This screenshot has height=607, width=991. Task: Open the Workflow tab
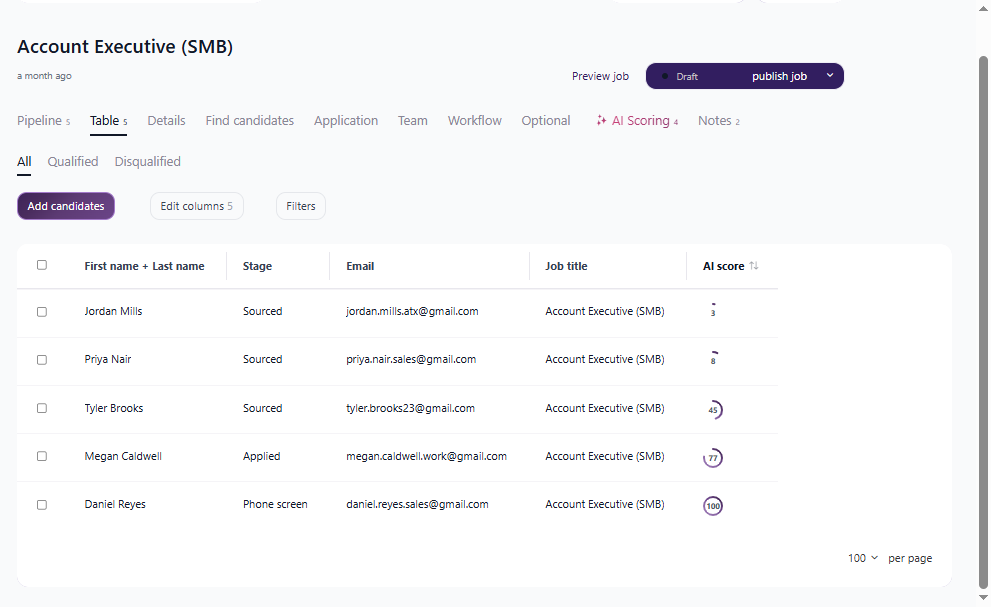pyautogui.click(x=475, y=121)
